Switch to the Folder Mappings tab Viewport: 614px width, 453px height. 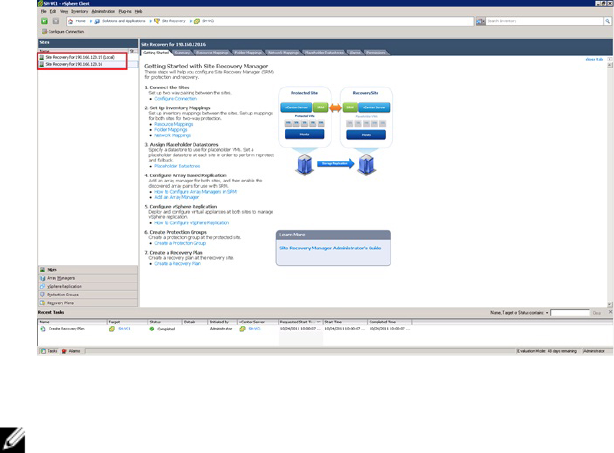pos(248,52)
